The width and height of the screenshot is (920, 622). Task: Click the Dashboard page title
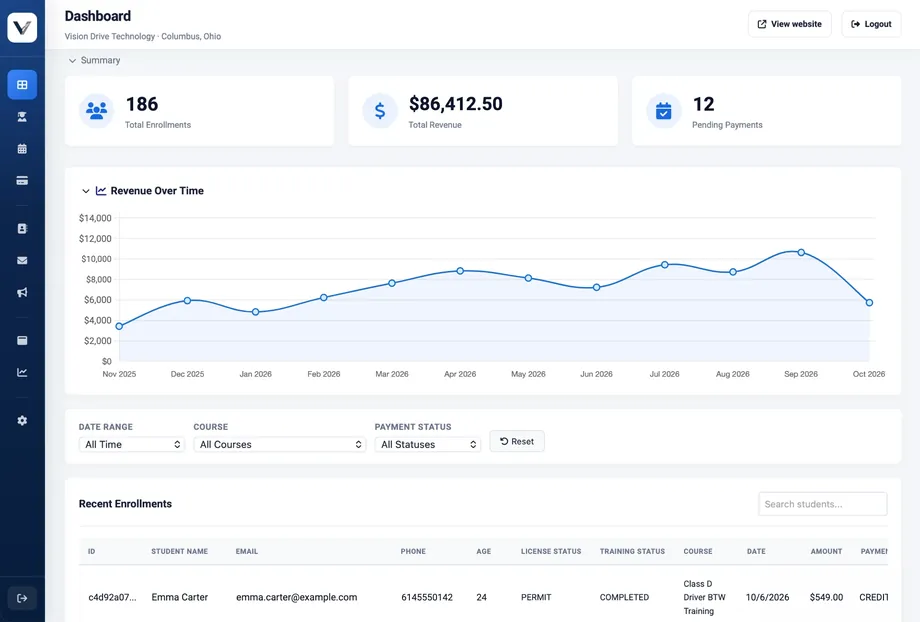(x=97, y=16)
